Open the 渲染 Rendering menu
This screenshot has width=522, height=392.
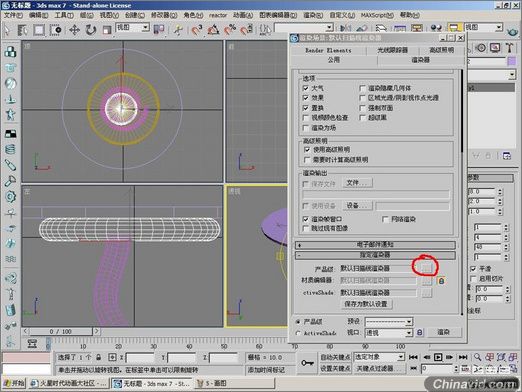313,15
